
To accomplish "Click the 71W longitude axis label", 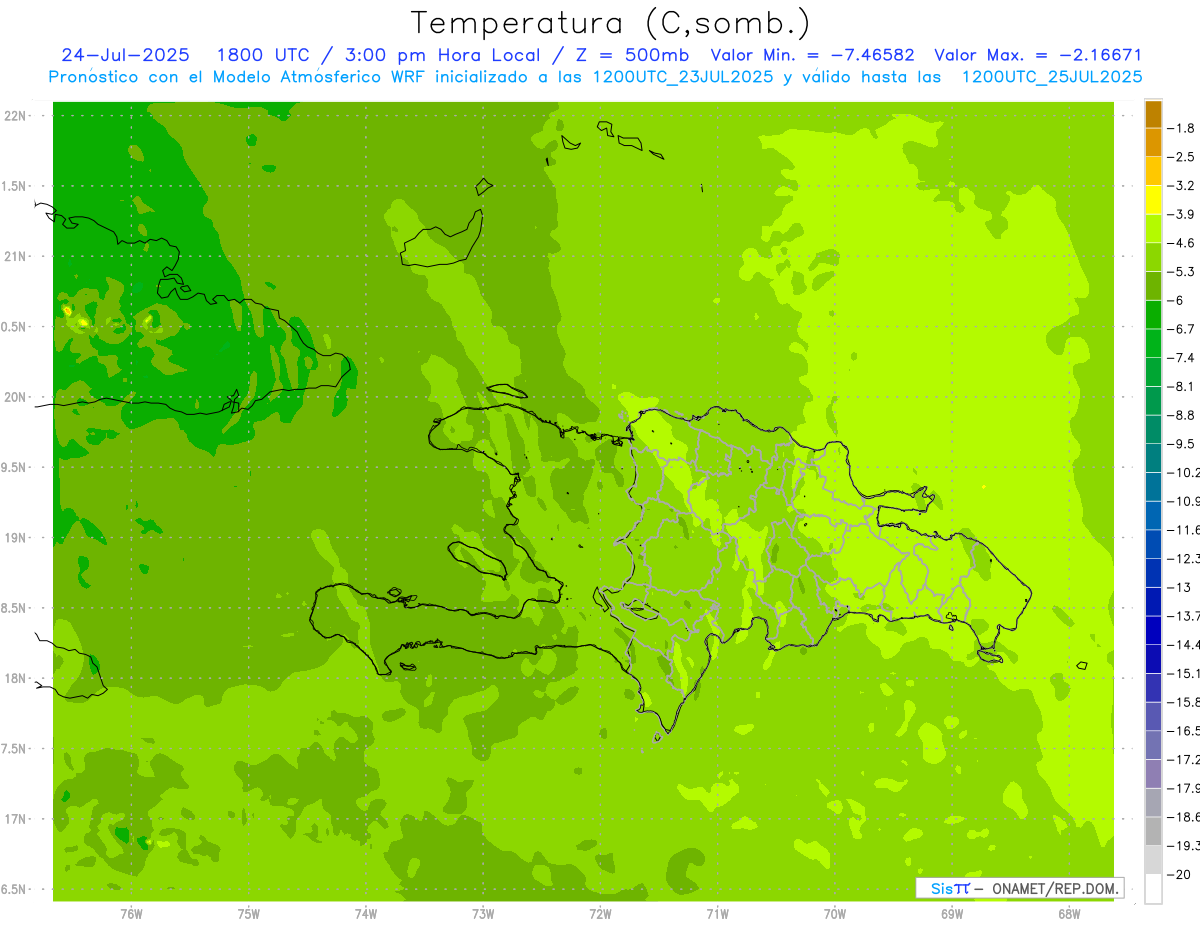I will tap(717, 913).
